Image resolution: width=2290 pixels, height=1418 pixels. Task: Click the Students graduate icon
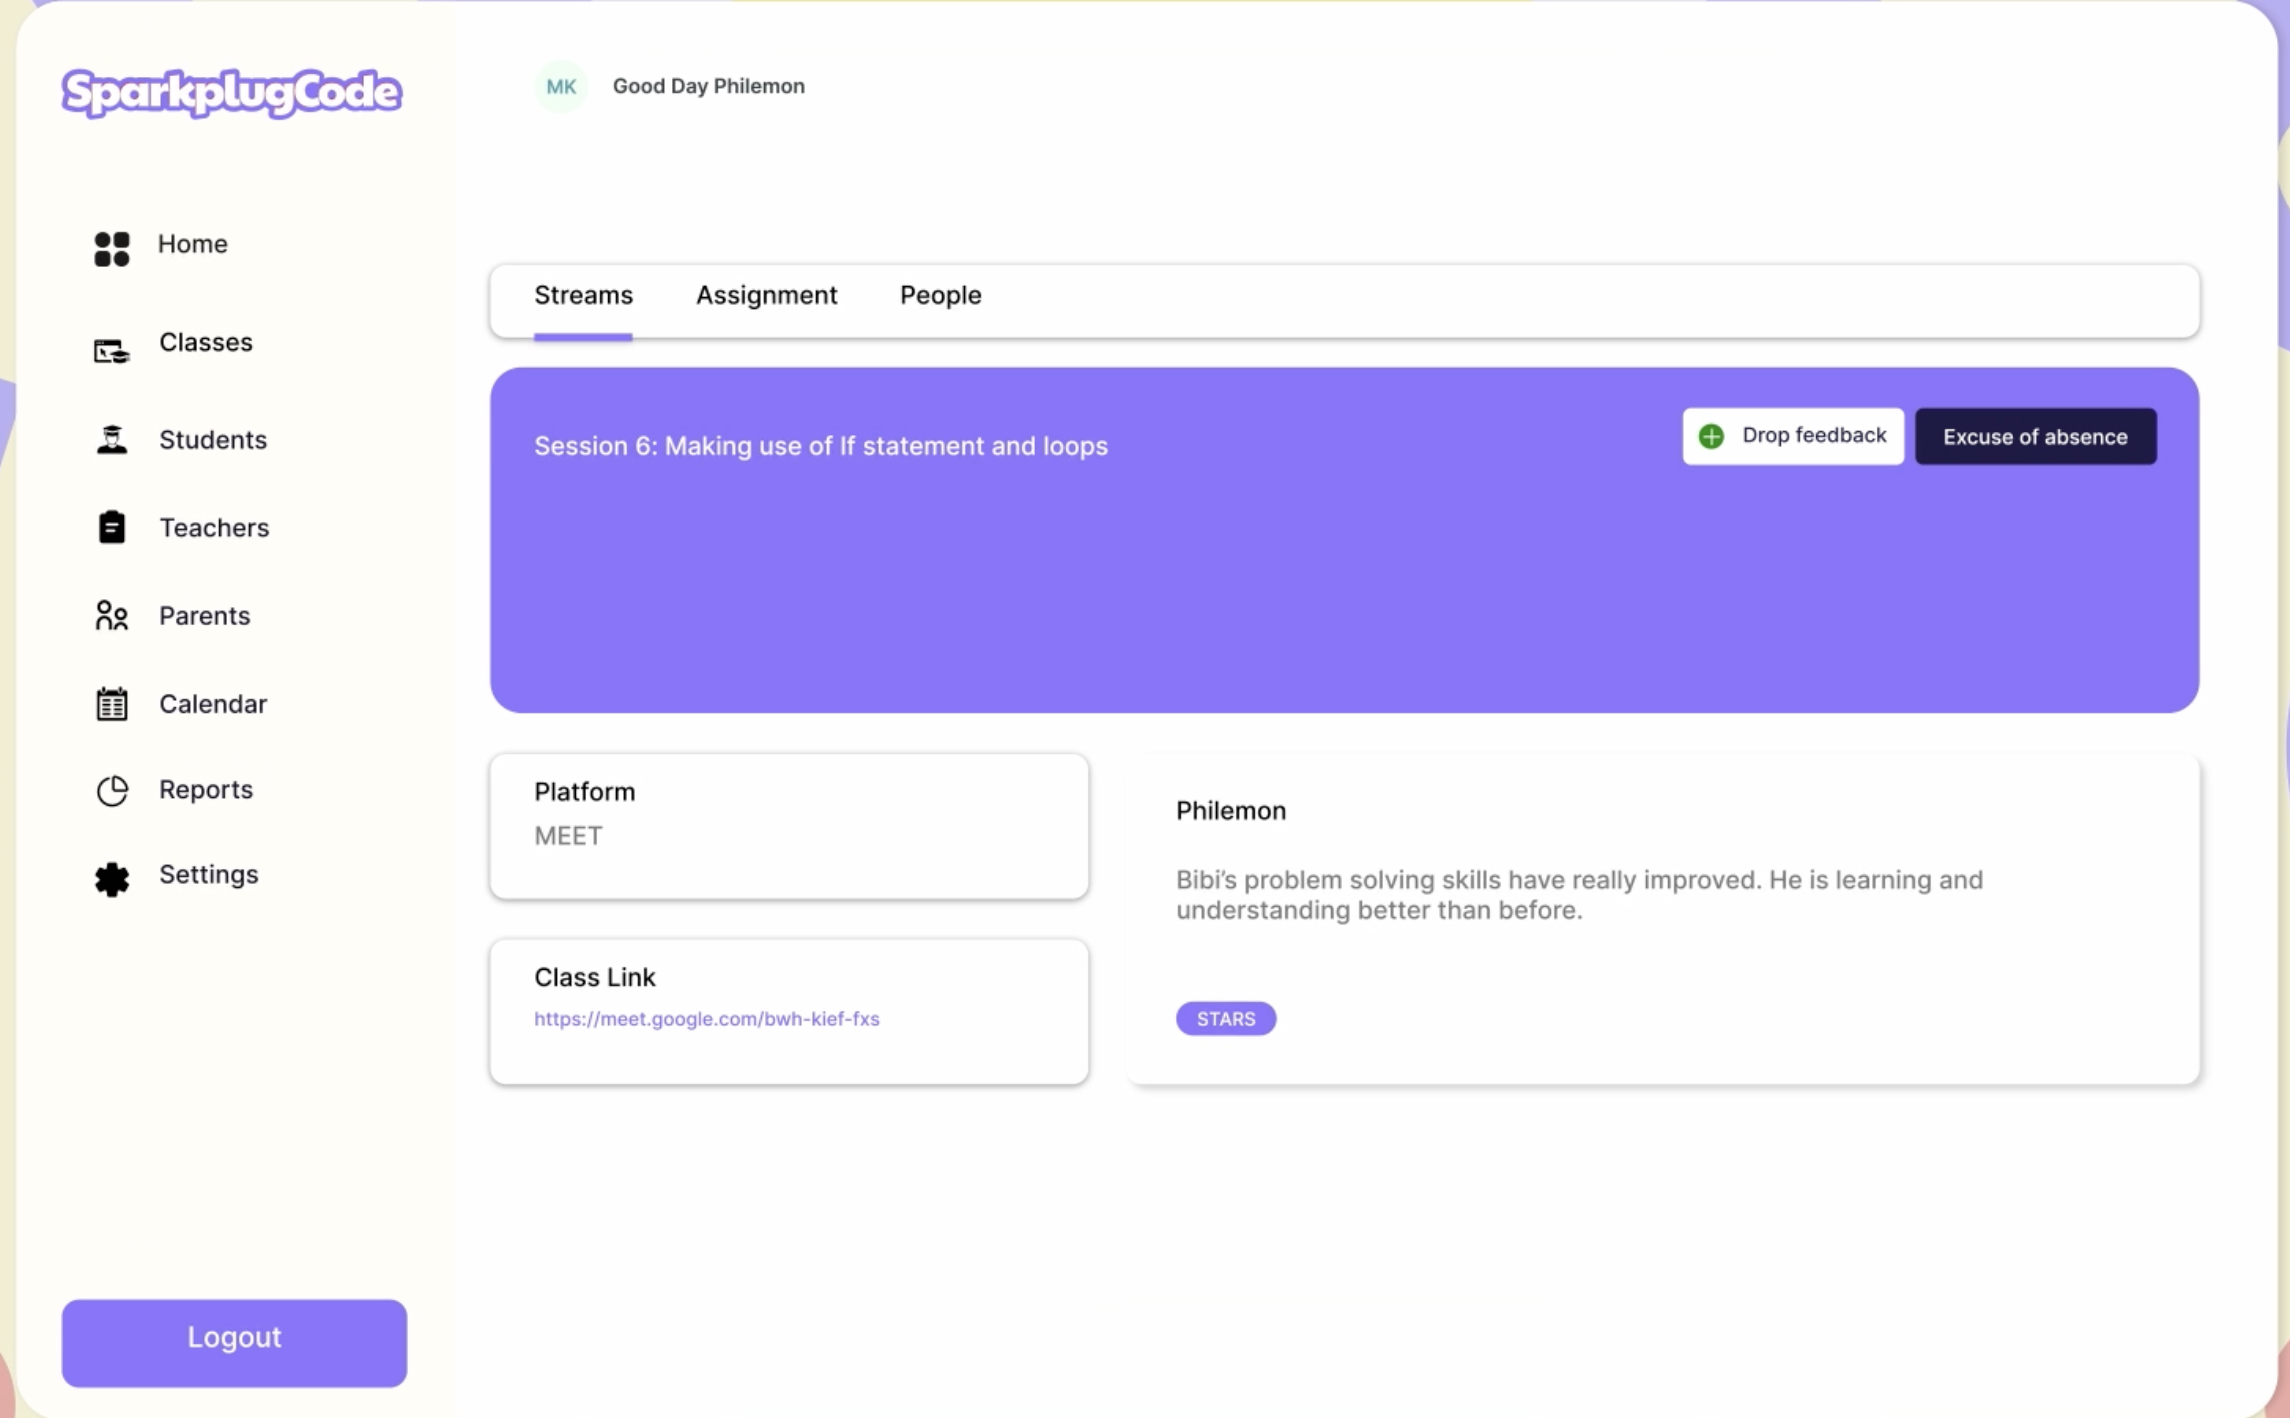112,440
